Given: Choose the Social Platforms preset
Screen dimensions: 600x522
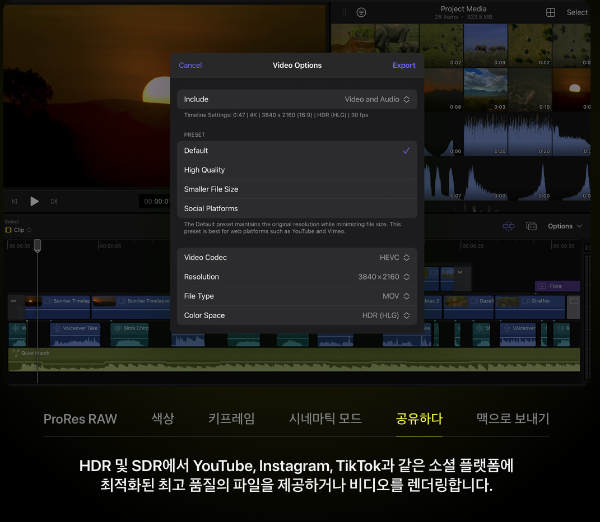Looking at the screenshot, I should pyautogui.click(x=297, y=209).
